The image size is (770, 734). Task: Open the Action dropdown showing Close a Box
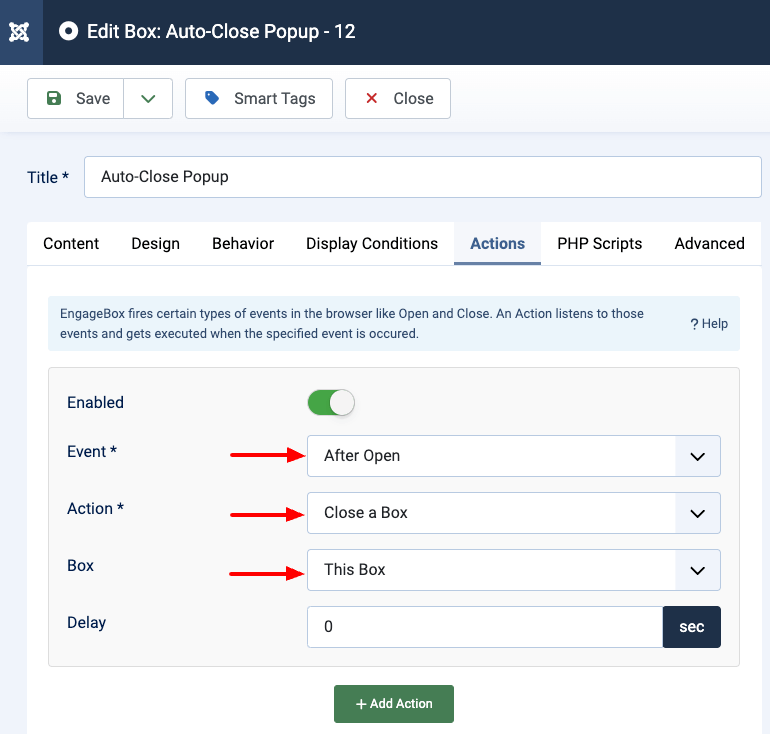[514, 513]
